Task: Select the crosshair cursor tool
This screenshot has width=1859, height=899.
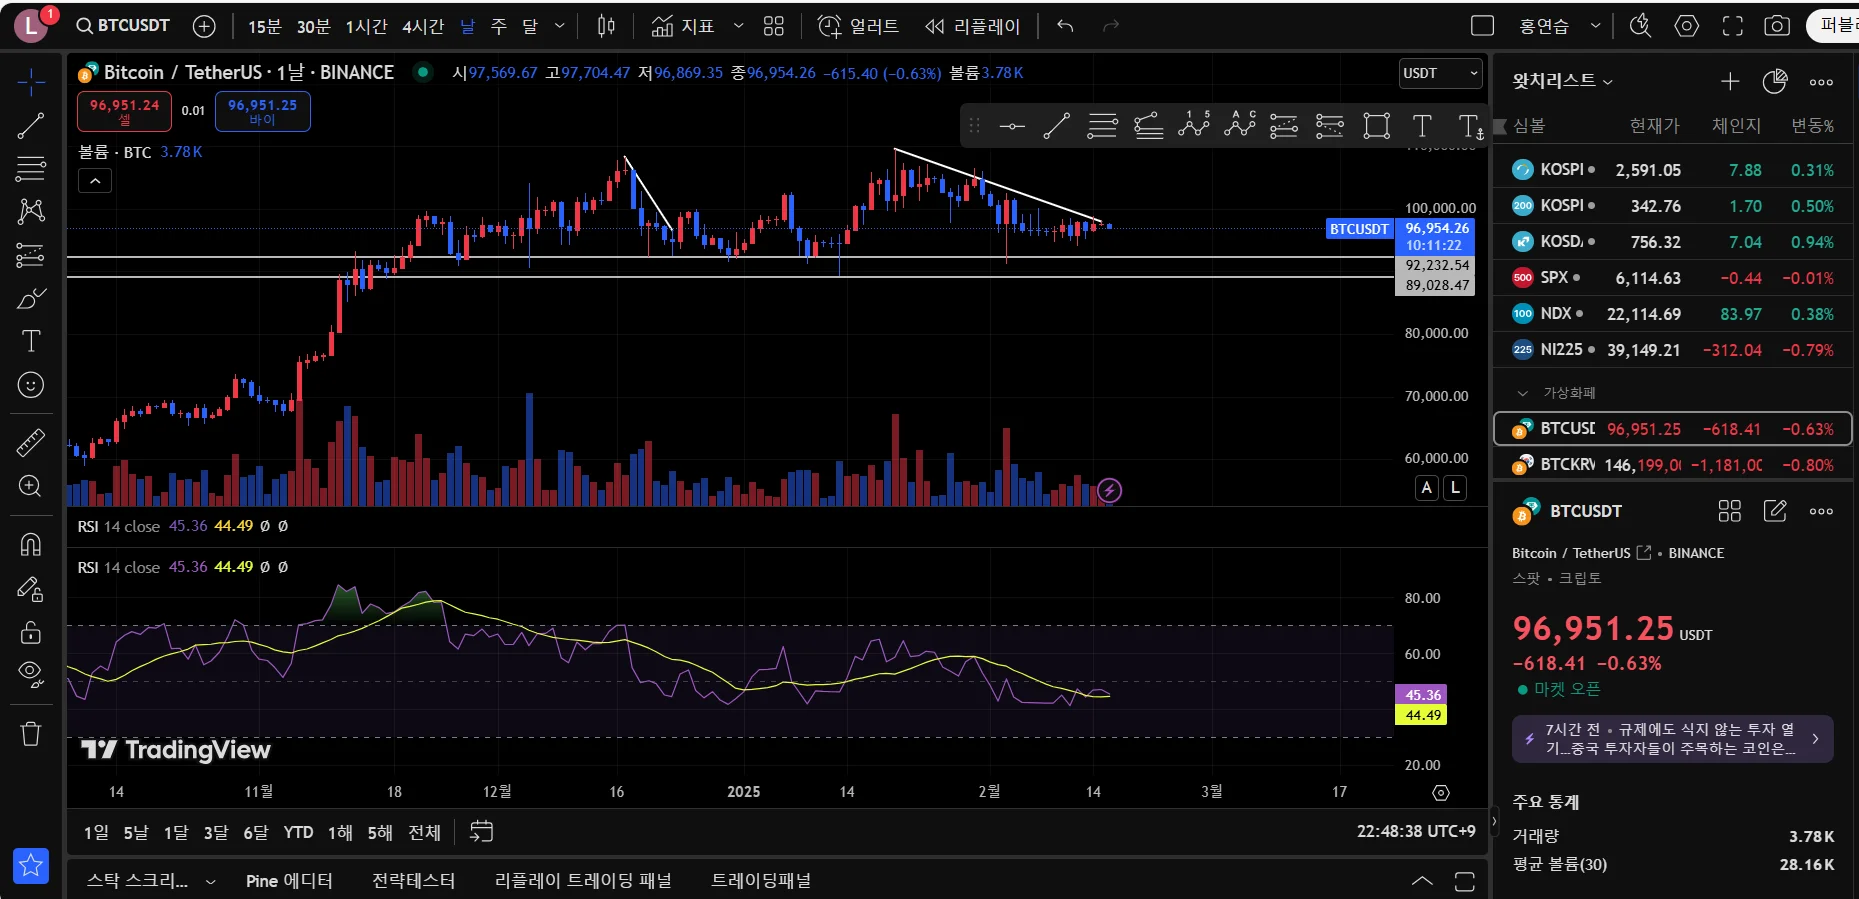Action: coord(31,82)
